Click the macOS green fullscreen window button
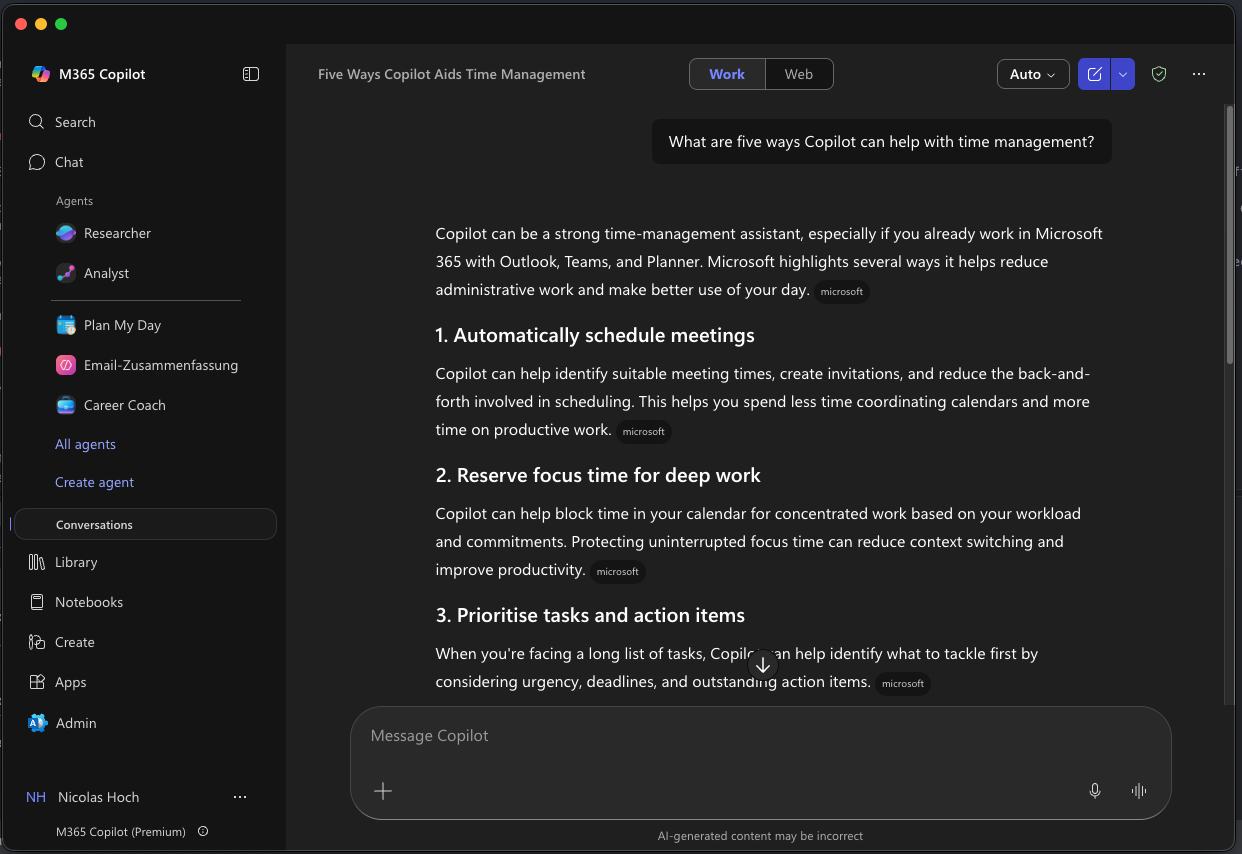 (61, 23)
